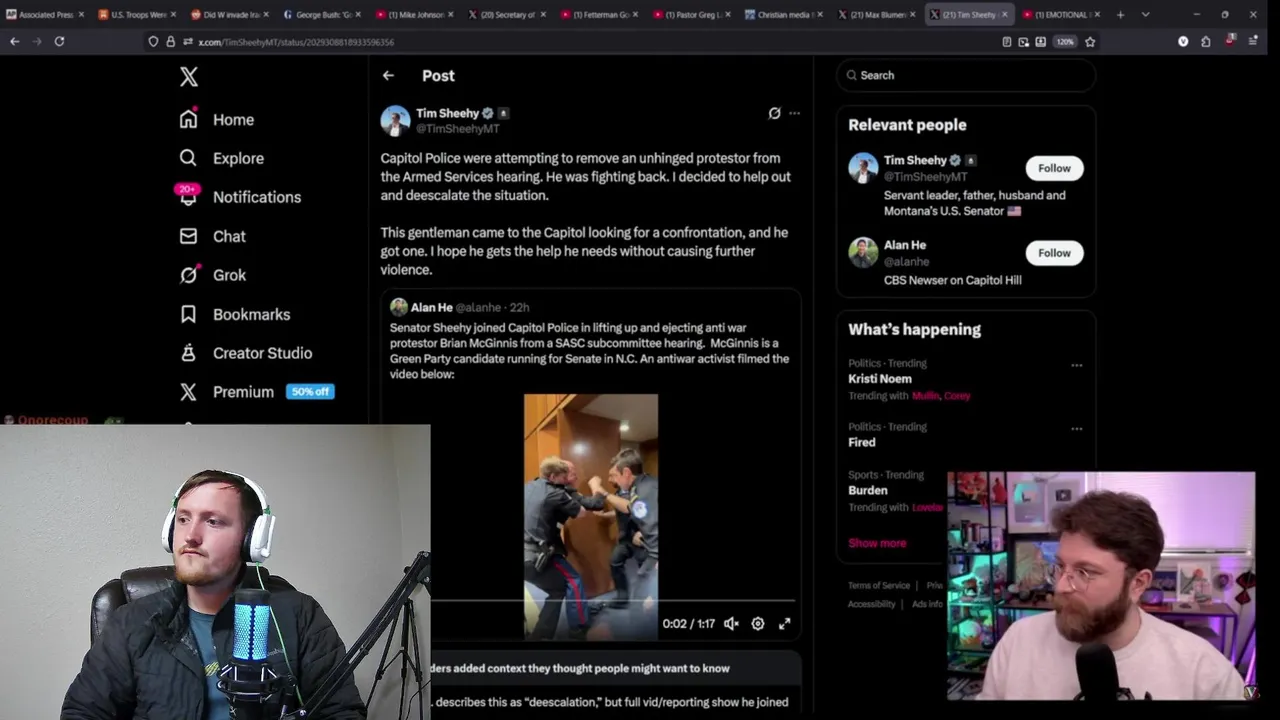Viewport: 1280px width, 720px height.
Task: Open more options for Kristi Noem trend
Action: click(x=1077, y=365)
